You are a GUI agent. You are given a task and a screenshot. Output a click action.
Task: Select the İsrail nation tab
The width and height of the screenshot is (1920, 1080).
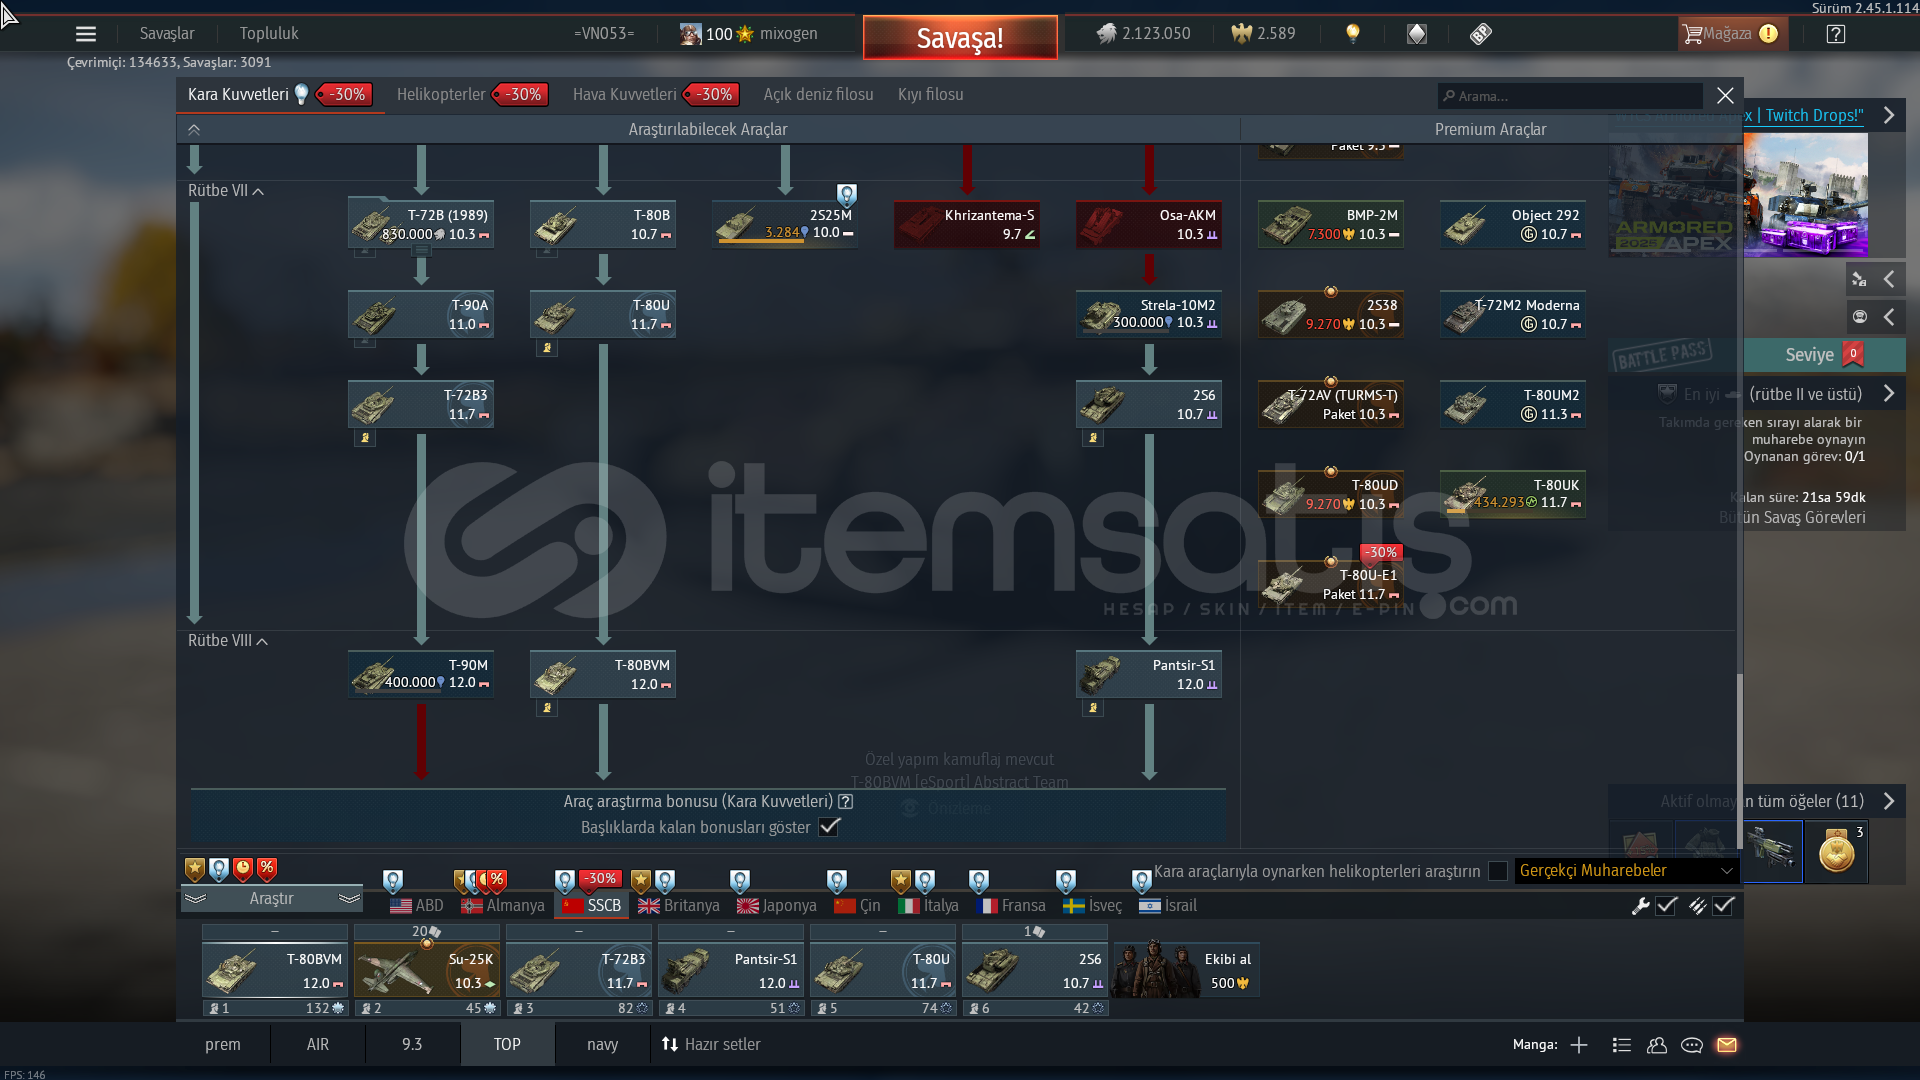click(x=1168, y=905)
